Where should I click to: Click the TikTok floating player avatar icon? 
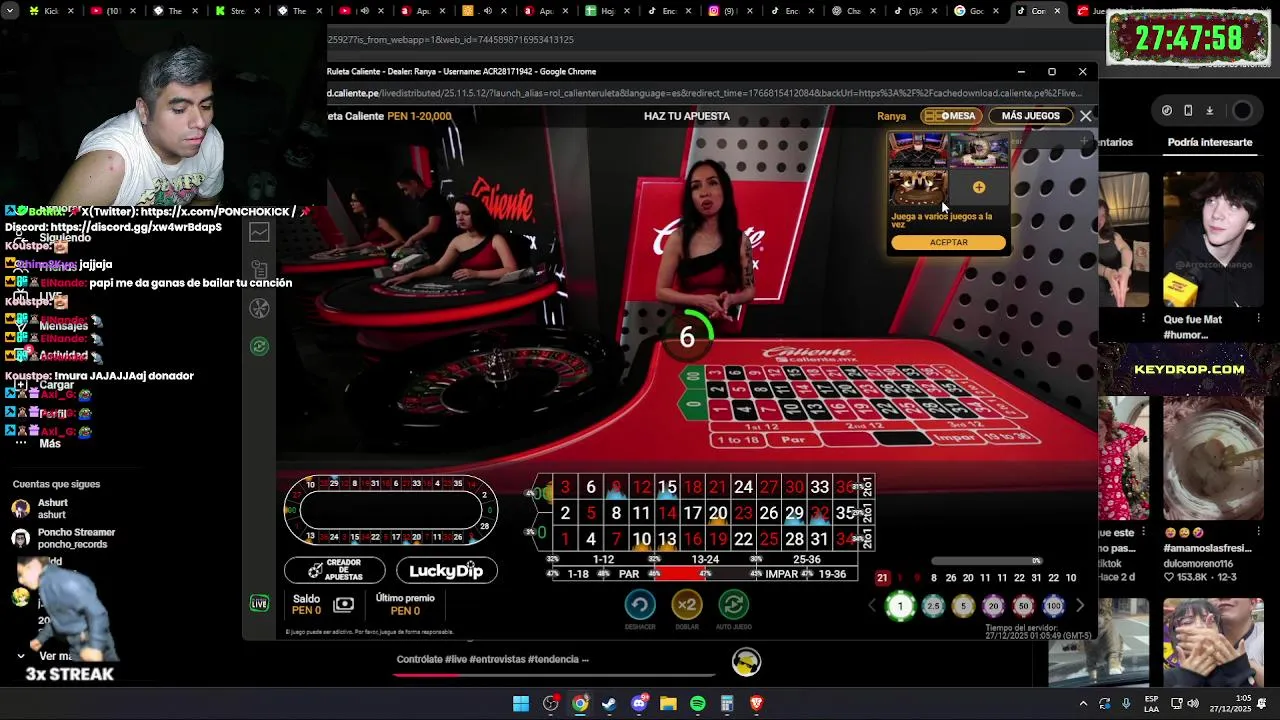tap(746, 661)
